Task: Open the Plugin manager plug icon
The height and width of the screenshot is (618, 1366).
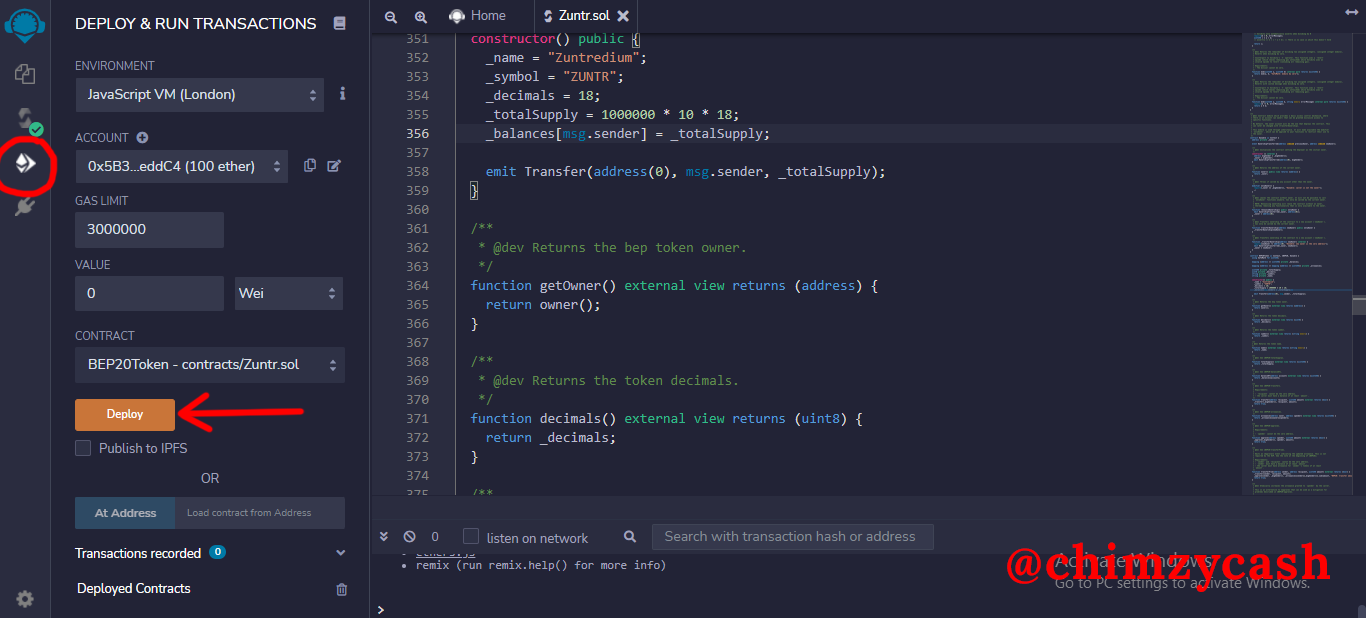Action: pyautogui.click(x=25, y=206)
